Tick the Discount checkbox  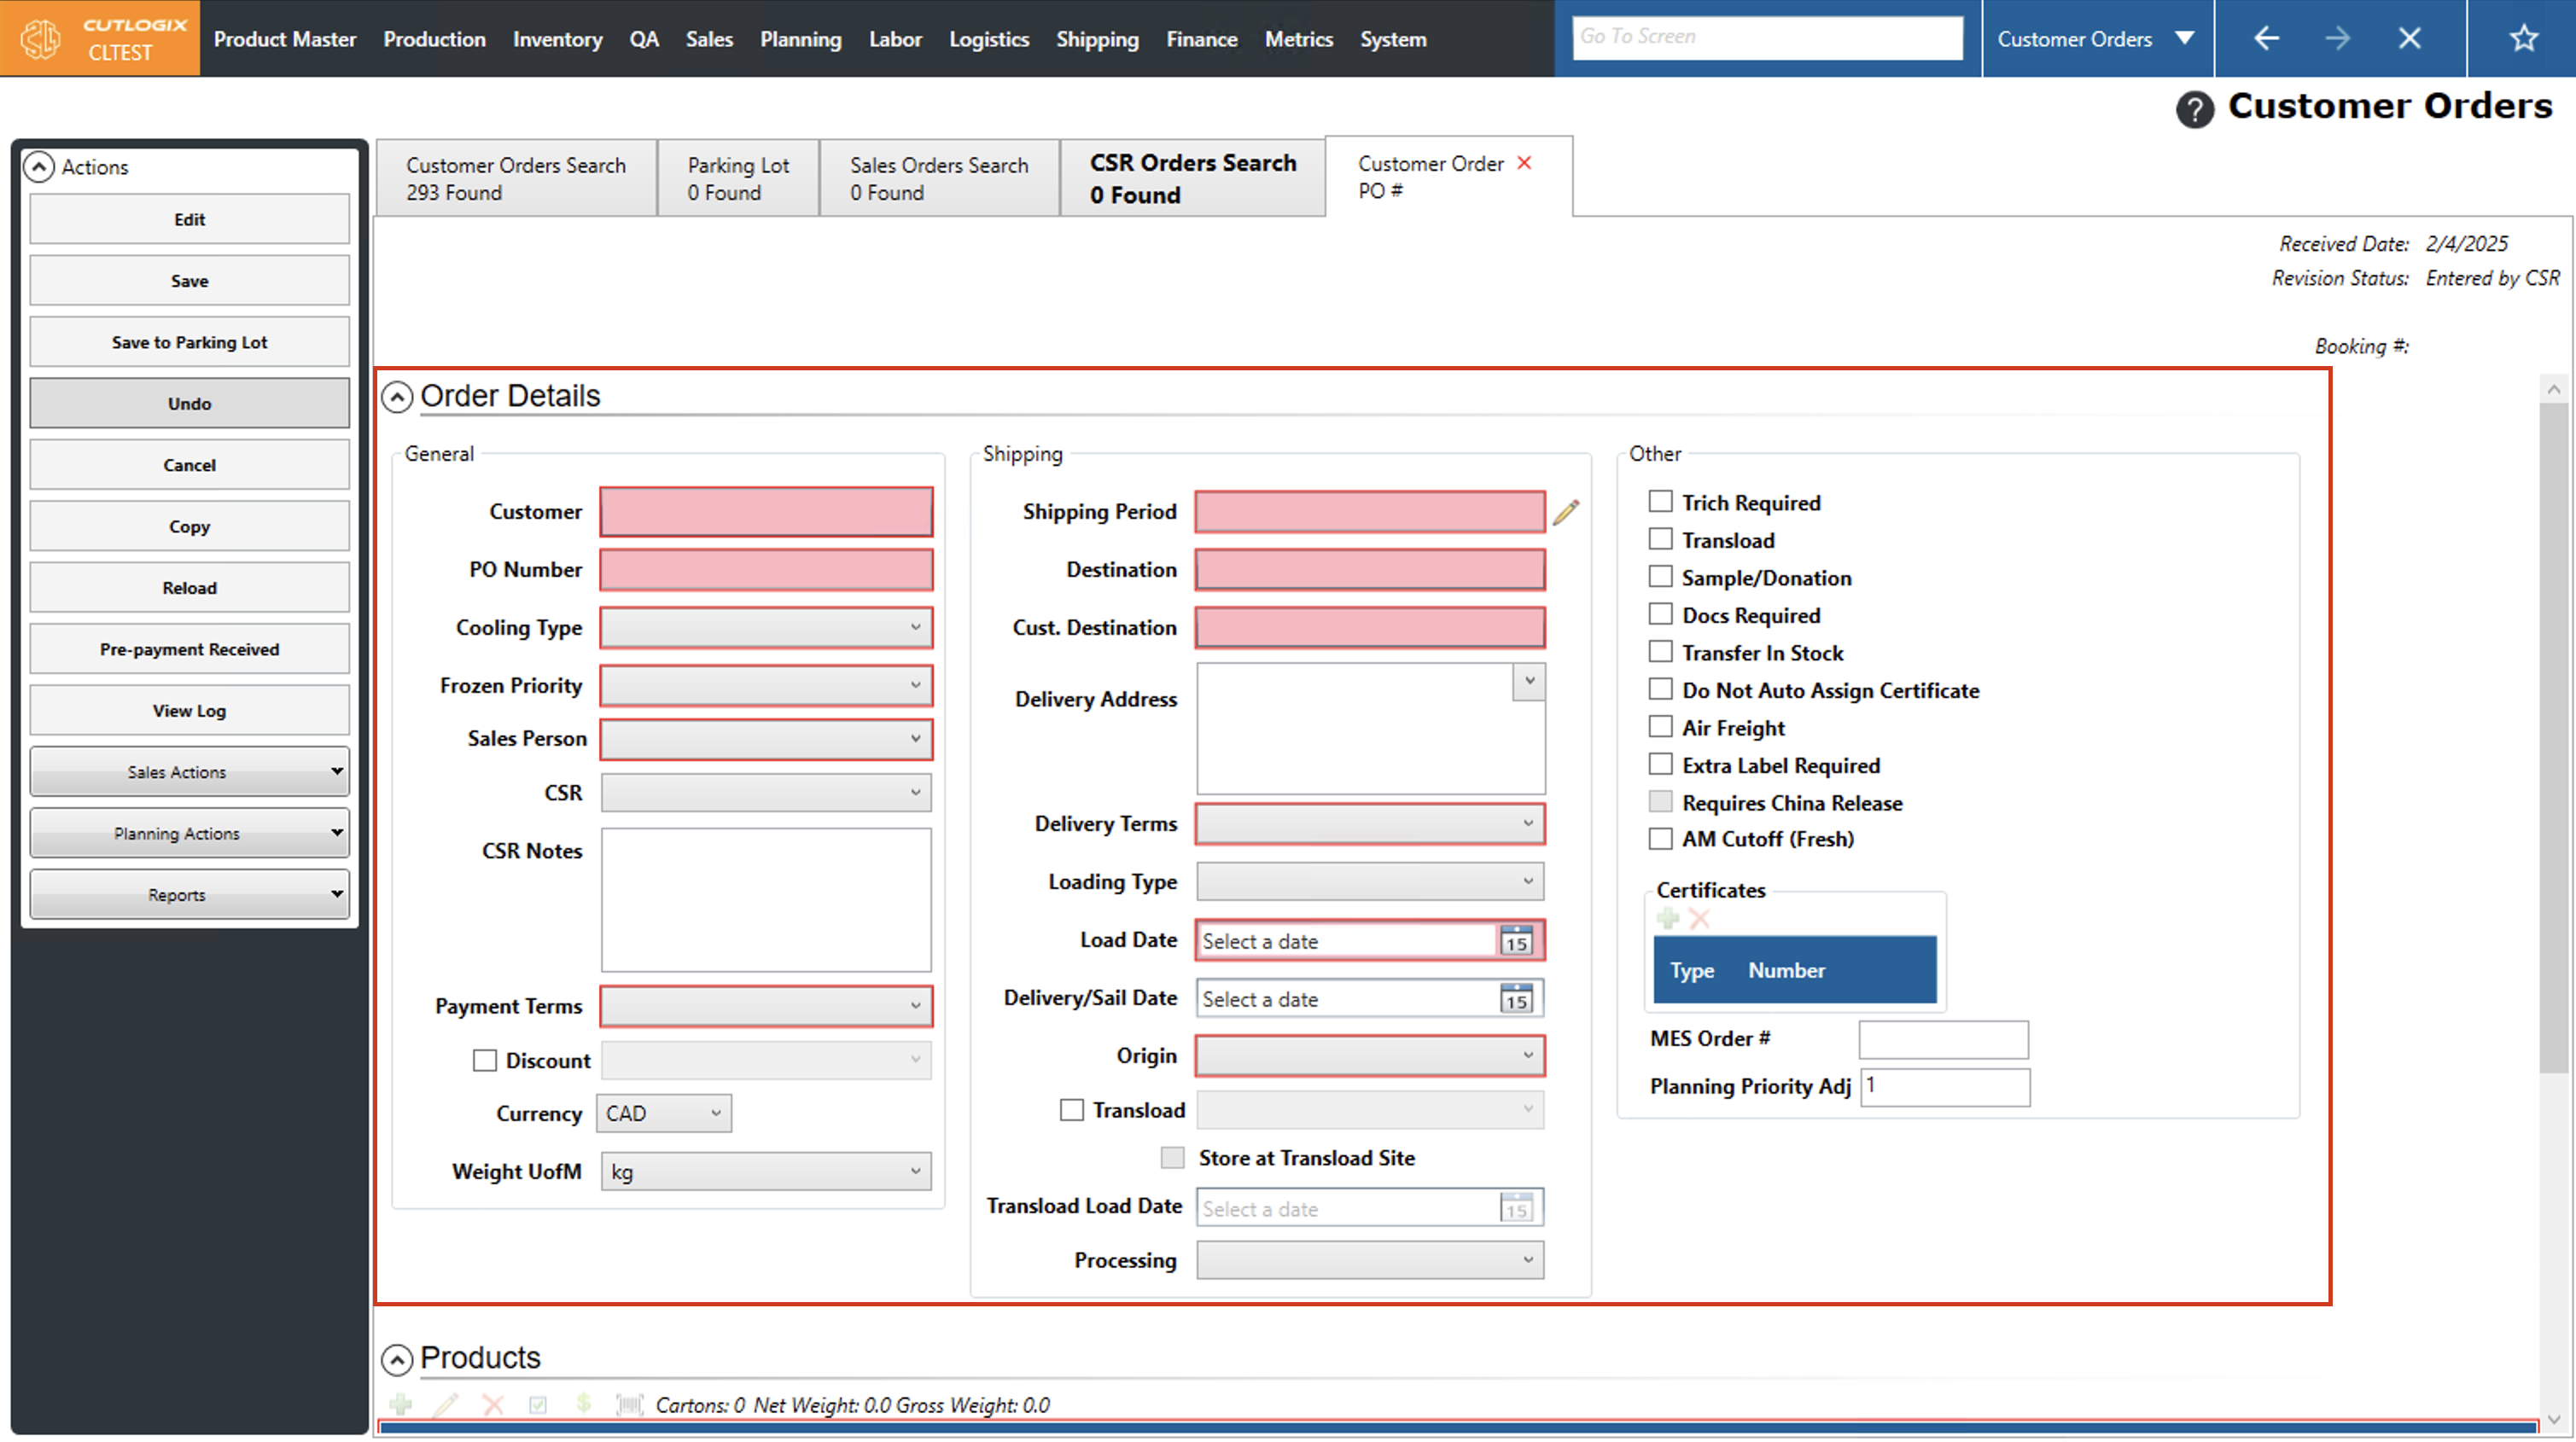[485, 1061]
